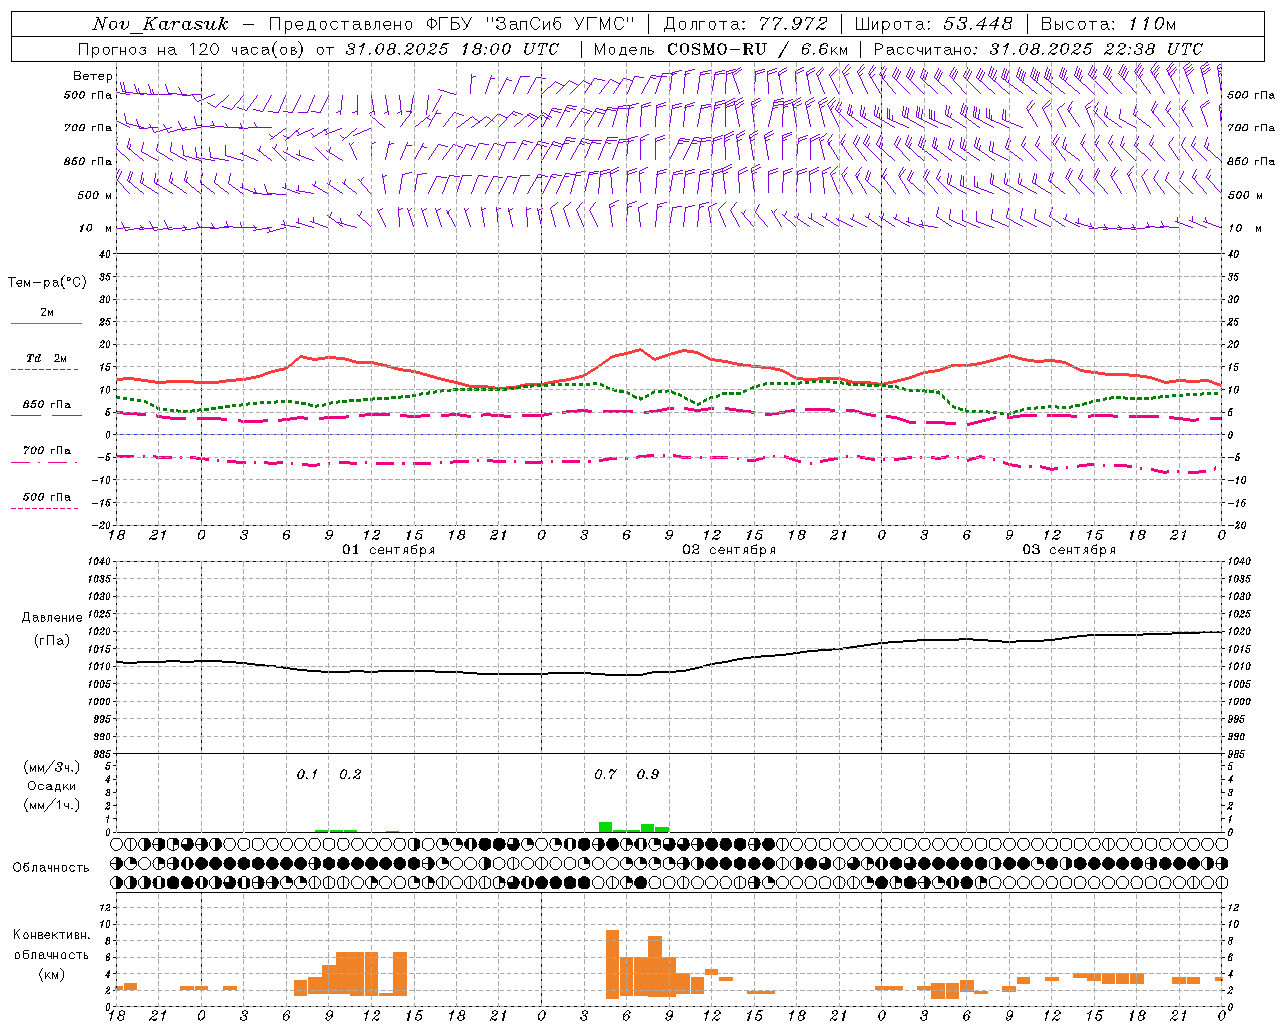The width and height of the screenshot is (1280, 1024).
Task: Click the 0.1 precipitation amount value
Action: click(307, 775)
